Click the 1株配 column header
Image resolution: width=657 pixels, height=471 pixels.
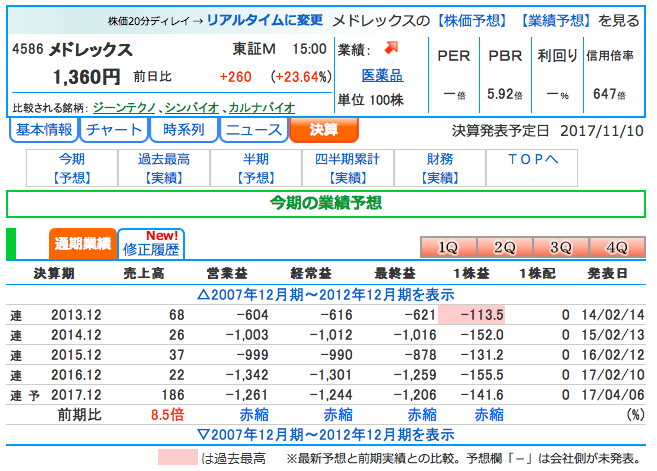tap(538, 273)
